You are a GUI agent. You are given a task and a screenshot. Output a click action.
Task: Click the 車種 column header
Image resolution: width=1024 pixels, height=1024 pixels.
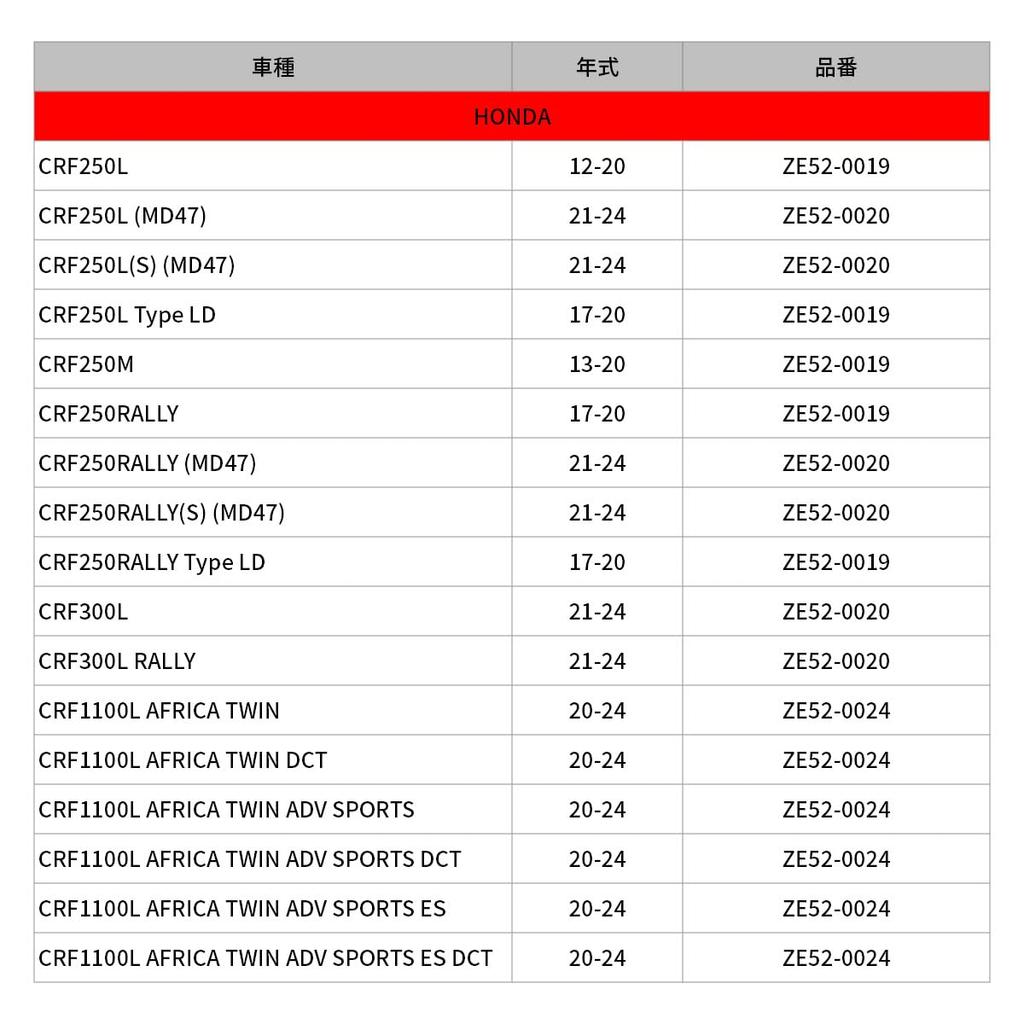(273, 67)
